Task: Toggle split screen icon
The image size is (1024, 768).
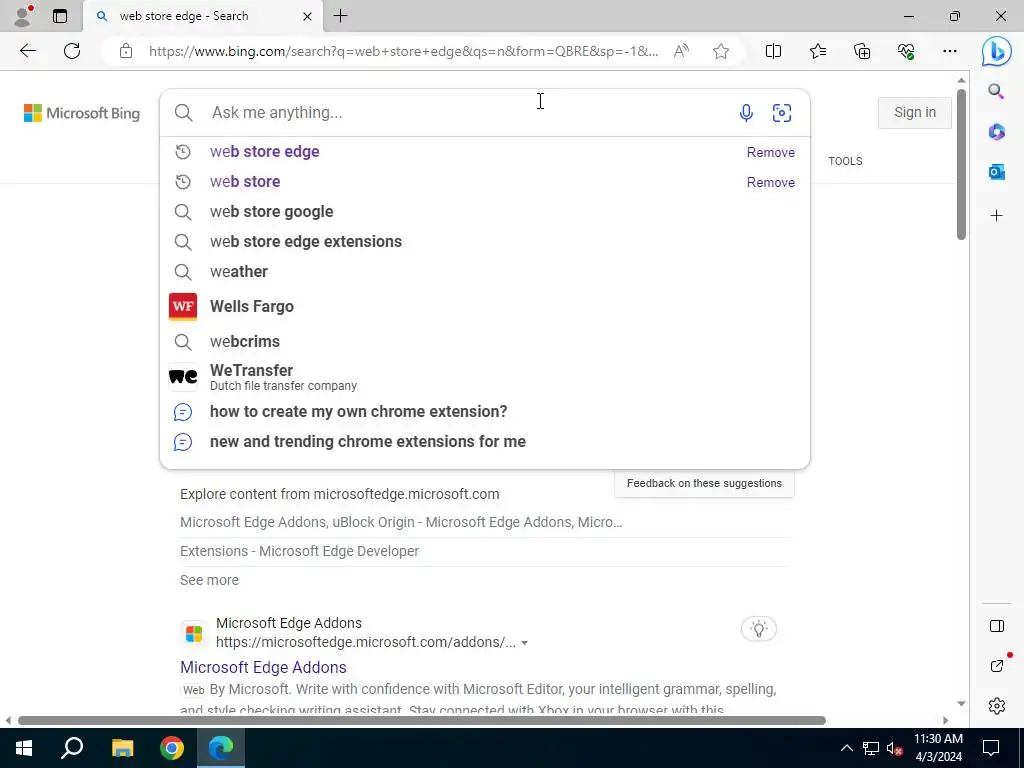Action: (773, 51)
